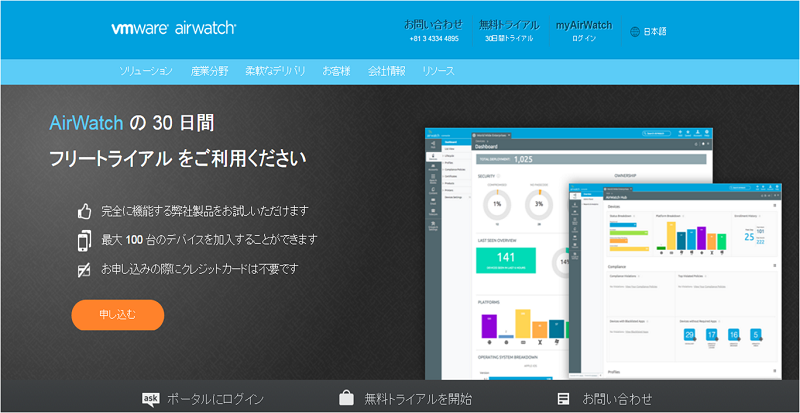Viewport: 800px width, 413px height.
Task: Click the 最大 100 台のデバイス text line
Action: (209, 239)
